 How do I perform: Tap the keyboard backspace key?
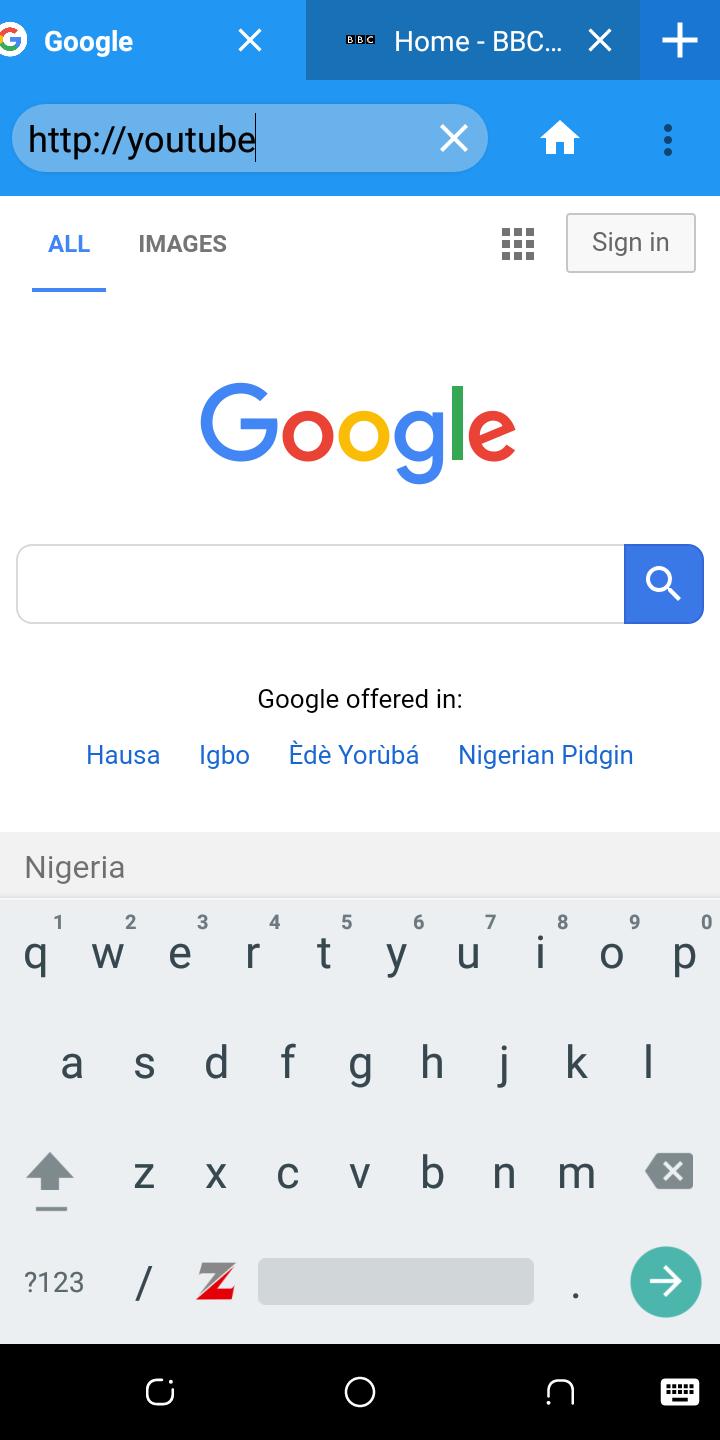point(670,1171)
